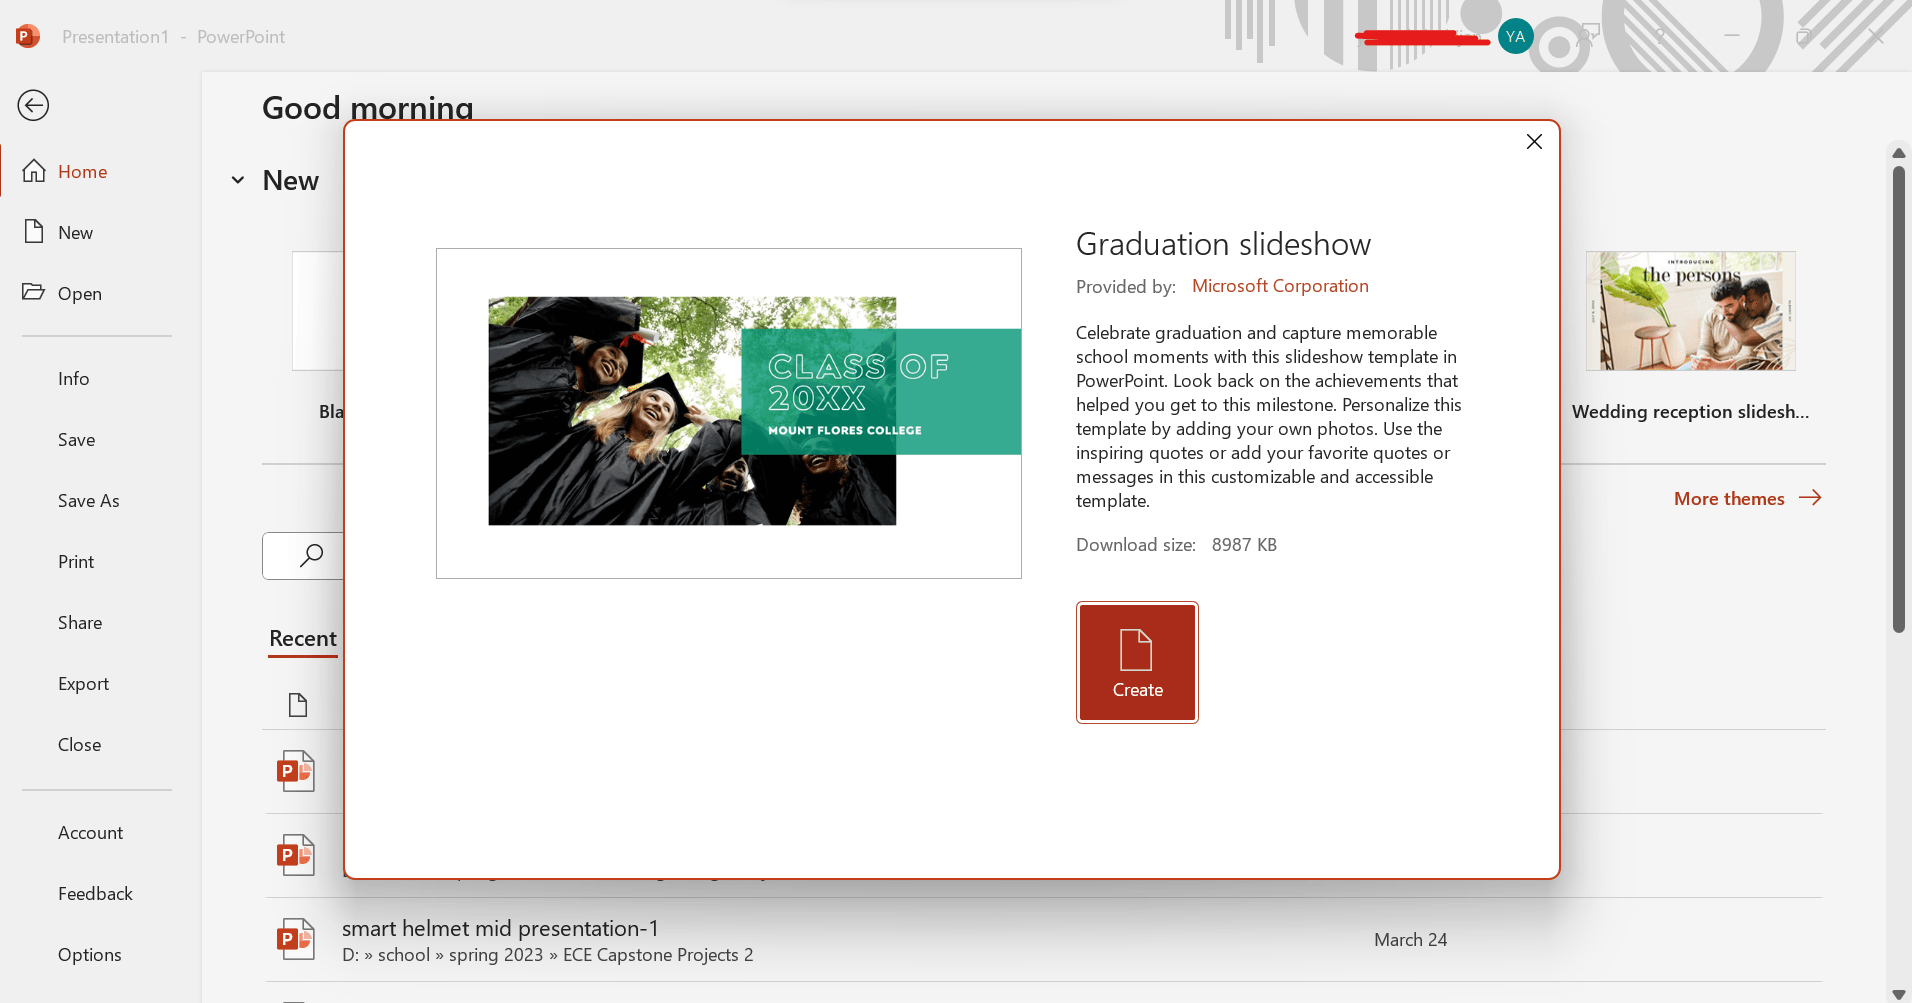Click the back arrow circle icon

click(x=33, y=105)
